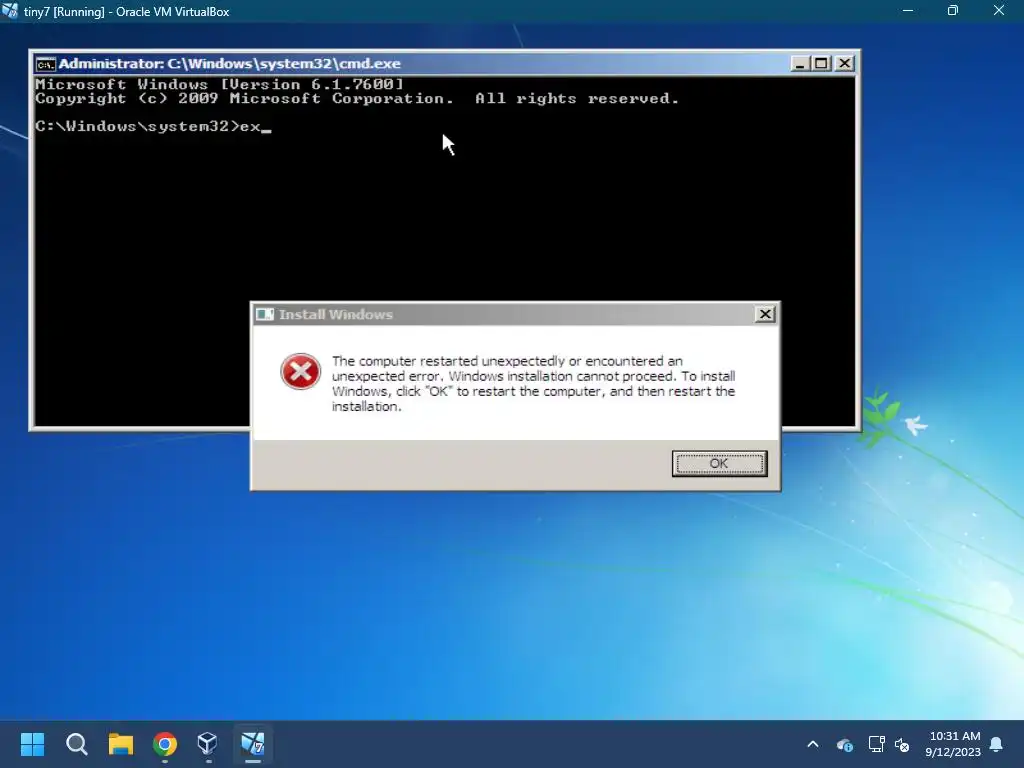The height and width of the screenshot is (768, 1024).
Task: Show hidden system tray icons
Action: (x=813, y=744)
